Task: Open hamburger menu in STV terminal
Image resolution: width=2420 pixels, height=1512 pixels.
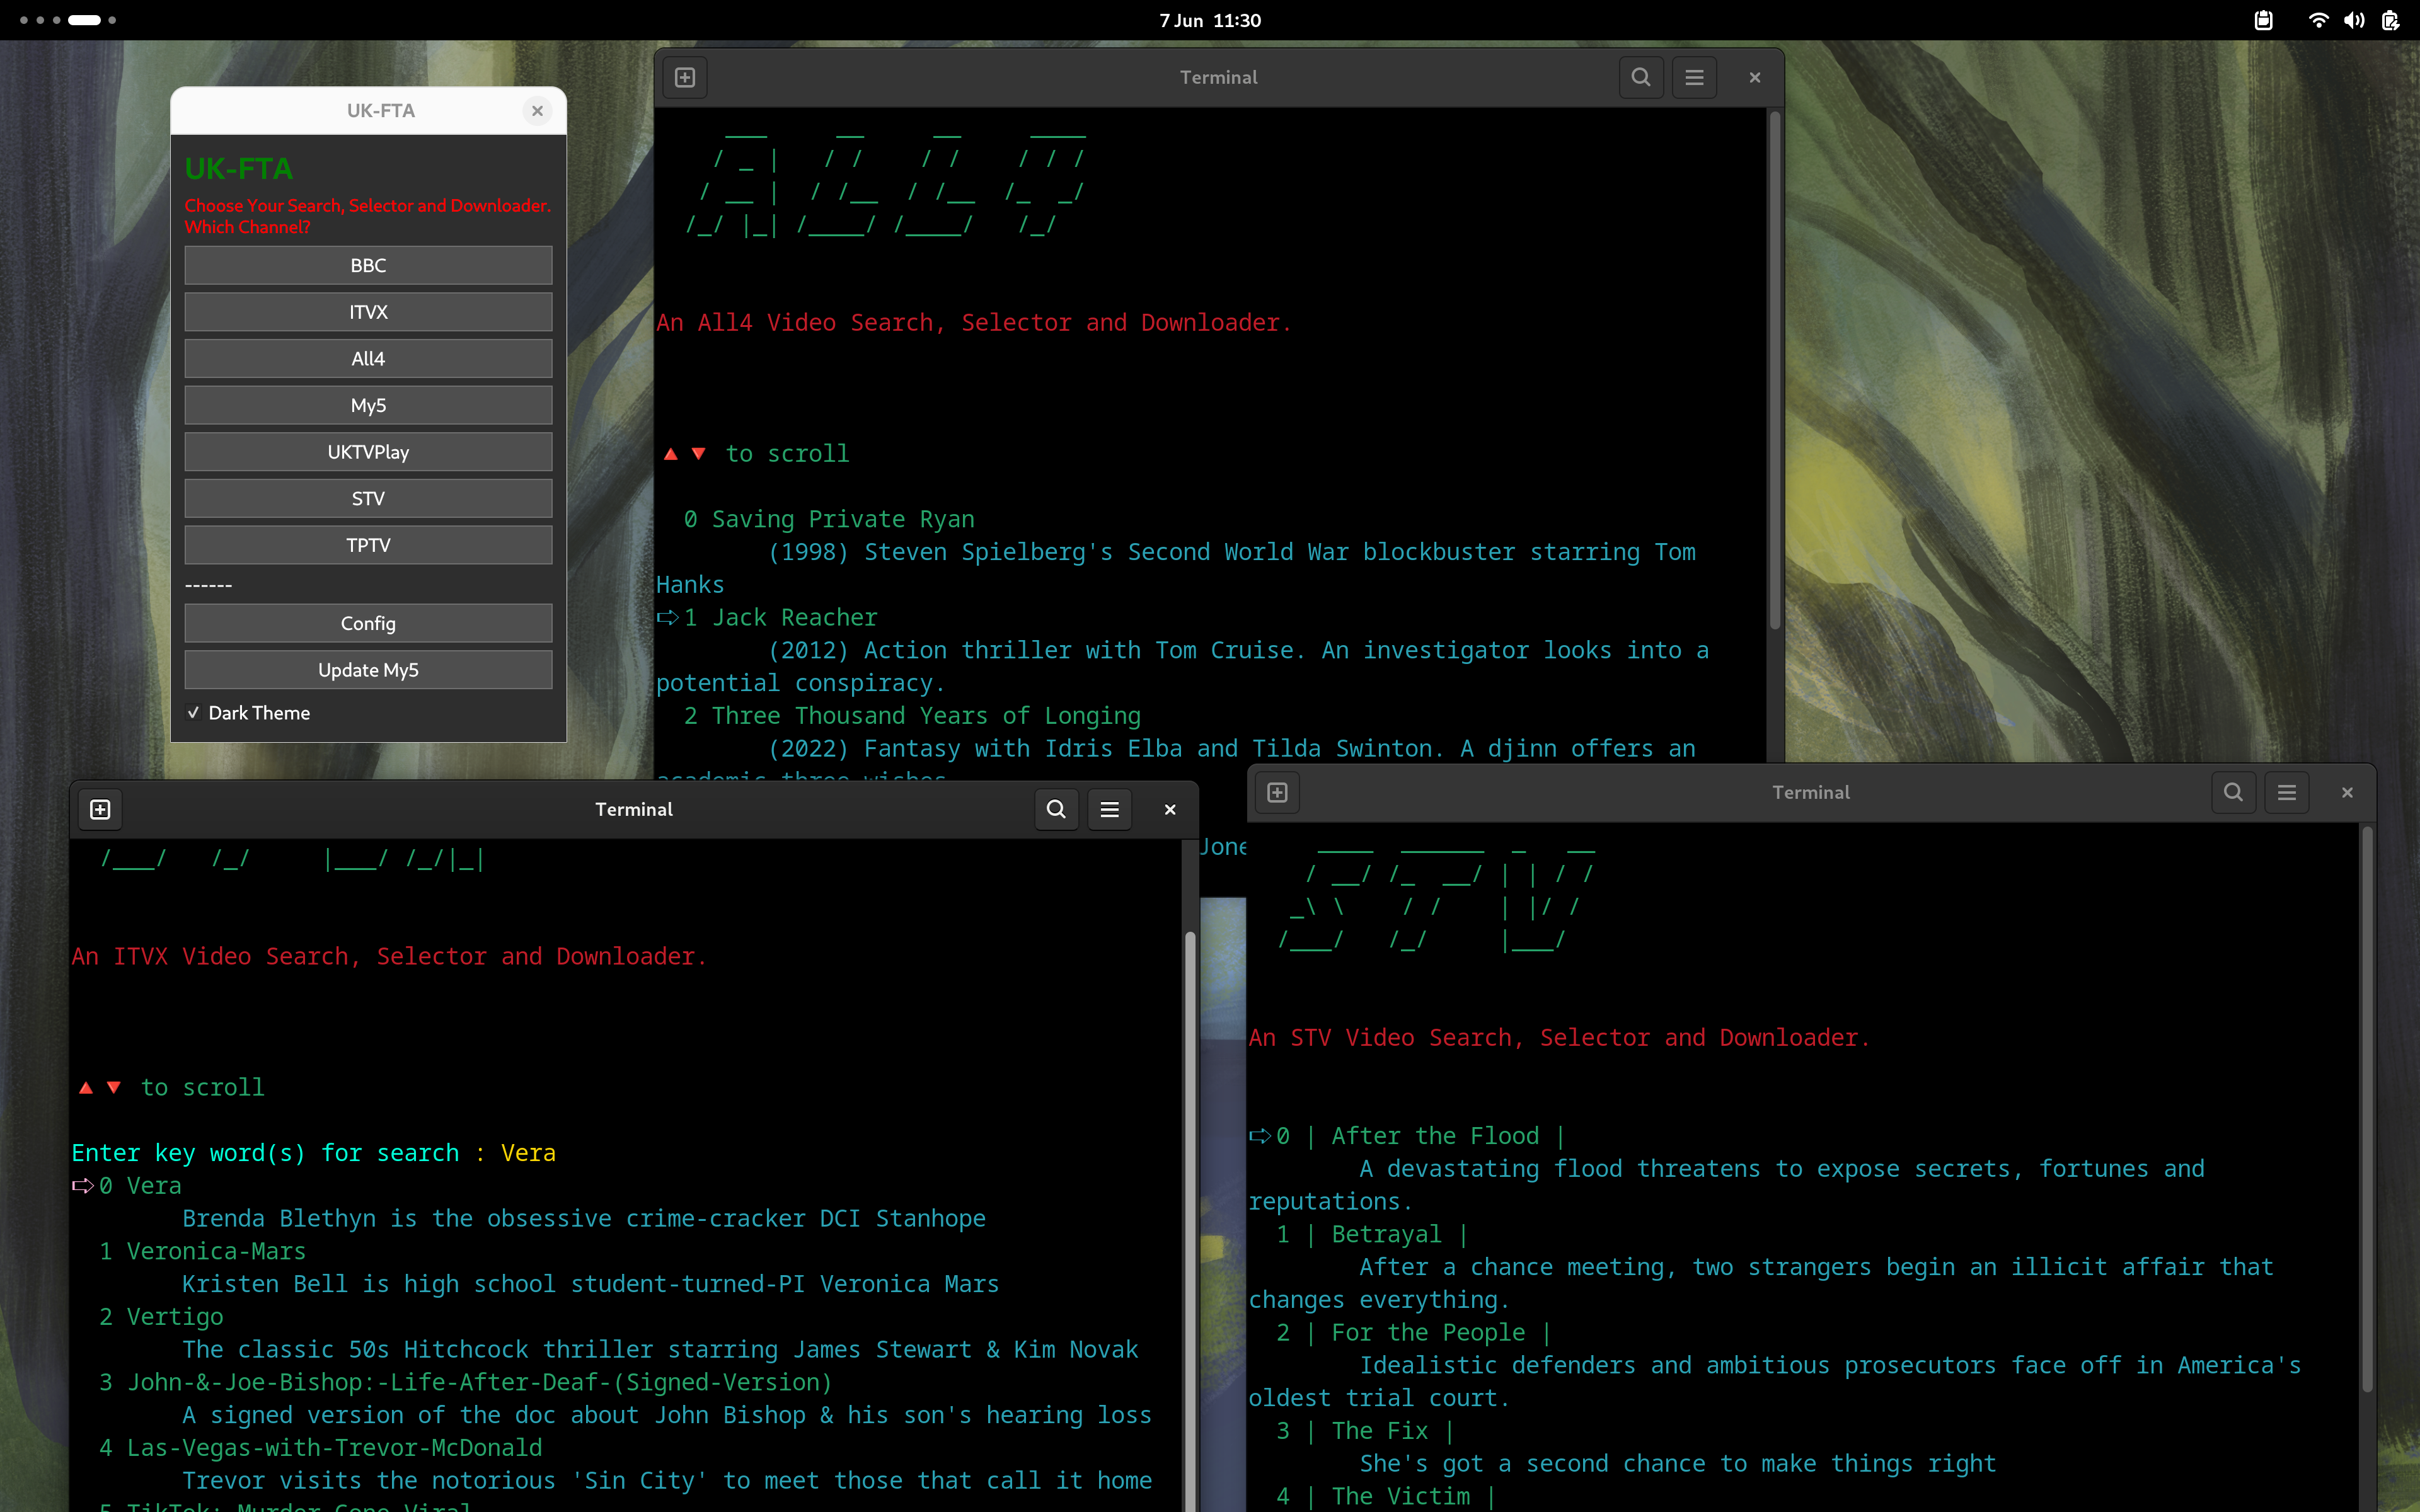Action: (2286, 792)
